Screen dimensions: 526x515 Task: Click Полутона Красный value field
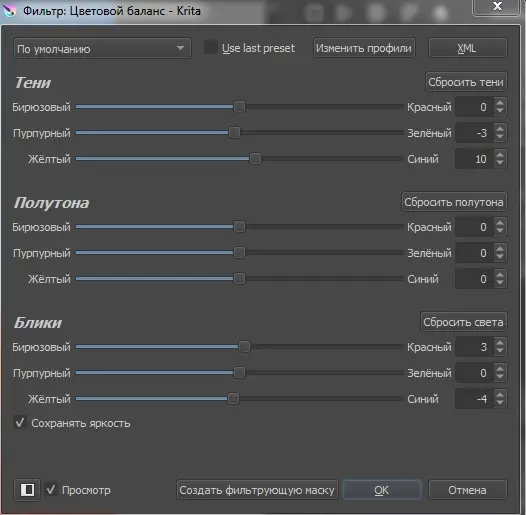point(474,227)
